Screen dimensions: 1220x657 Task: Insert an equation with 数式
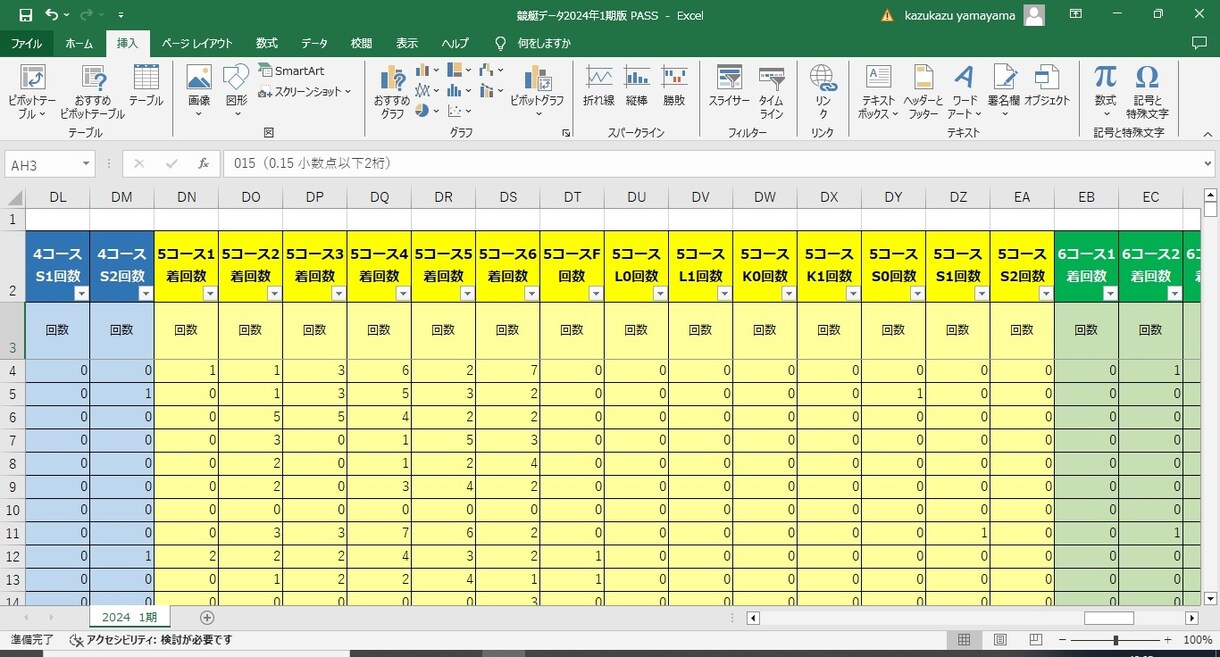pyautogui.click(x=1105, y=91)
